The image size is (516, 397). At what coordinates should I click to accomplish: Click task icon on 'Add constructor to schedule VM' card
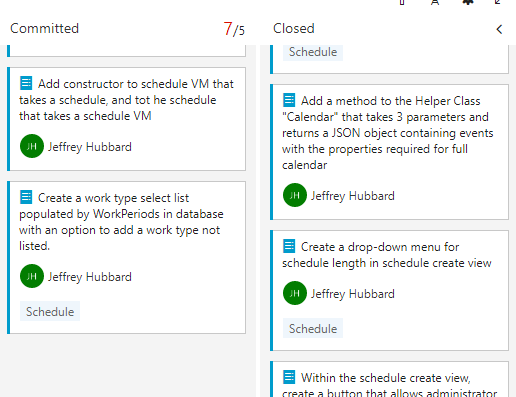26,83
